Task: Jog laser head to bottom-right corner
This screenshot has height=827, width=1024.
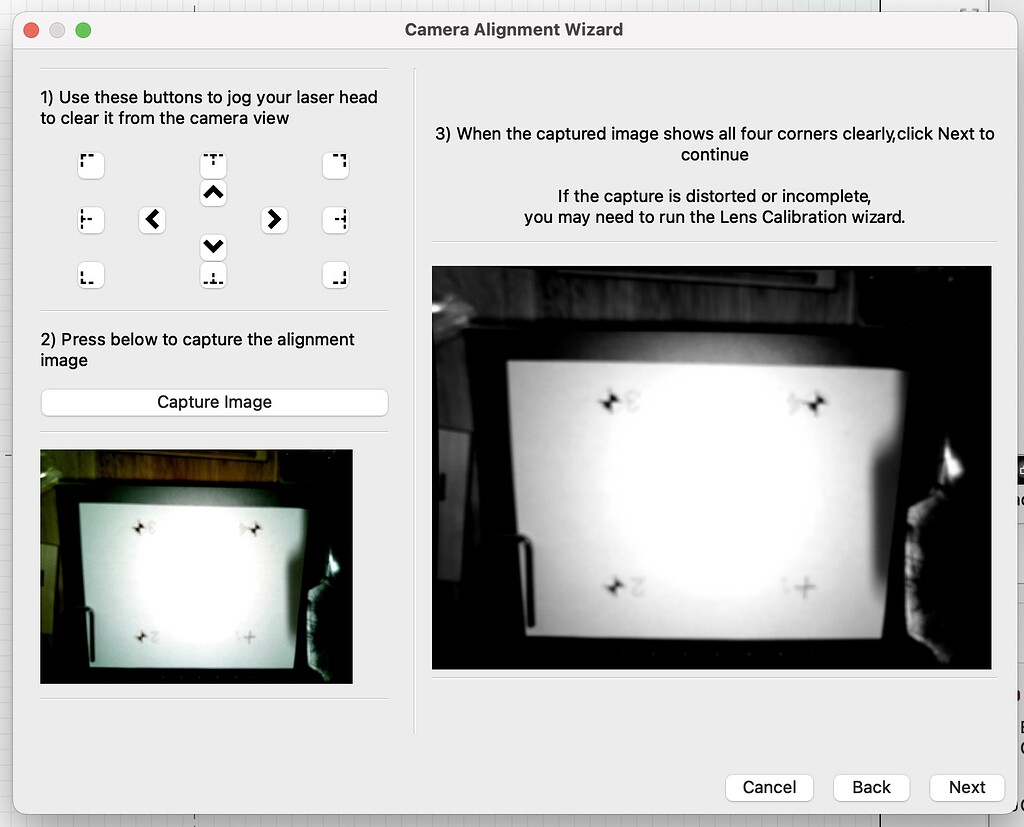Action: pos(335,275)
